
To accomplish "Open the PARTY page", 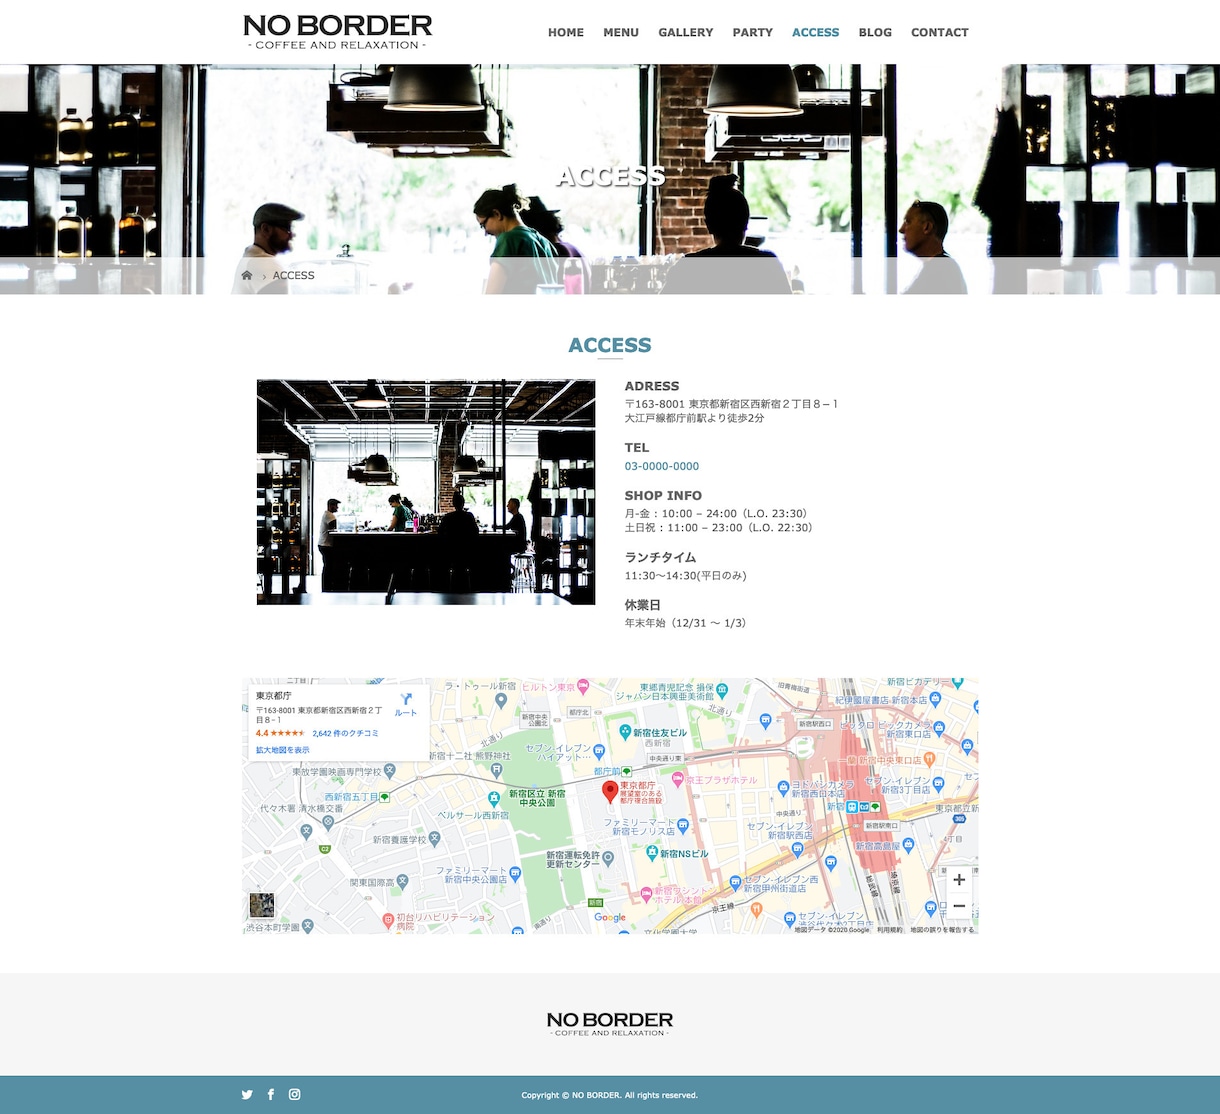I will (753, 32).
